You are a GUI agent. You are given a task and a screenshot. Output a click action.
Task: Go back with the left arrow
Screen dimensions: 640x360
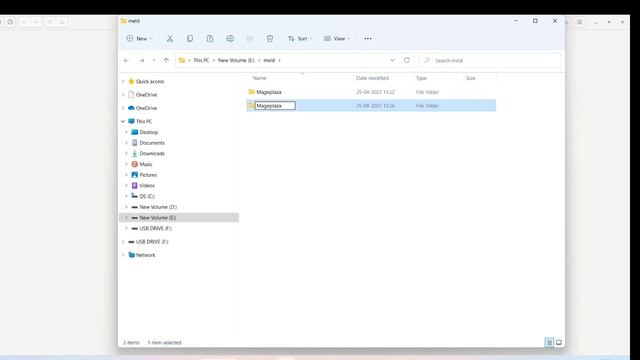click(x=126, y=60)
